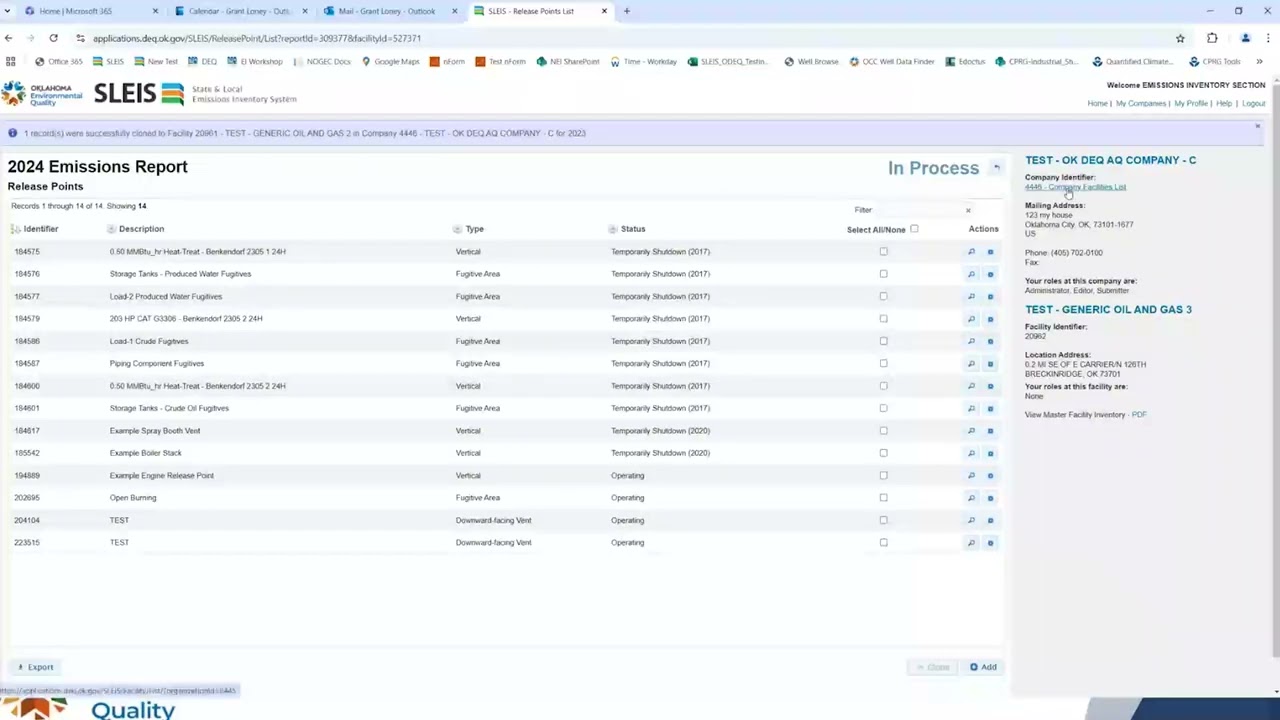Click the view icon for Storage Tanks - Crude Oil Fugitives

point(971,408)
